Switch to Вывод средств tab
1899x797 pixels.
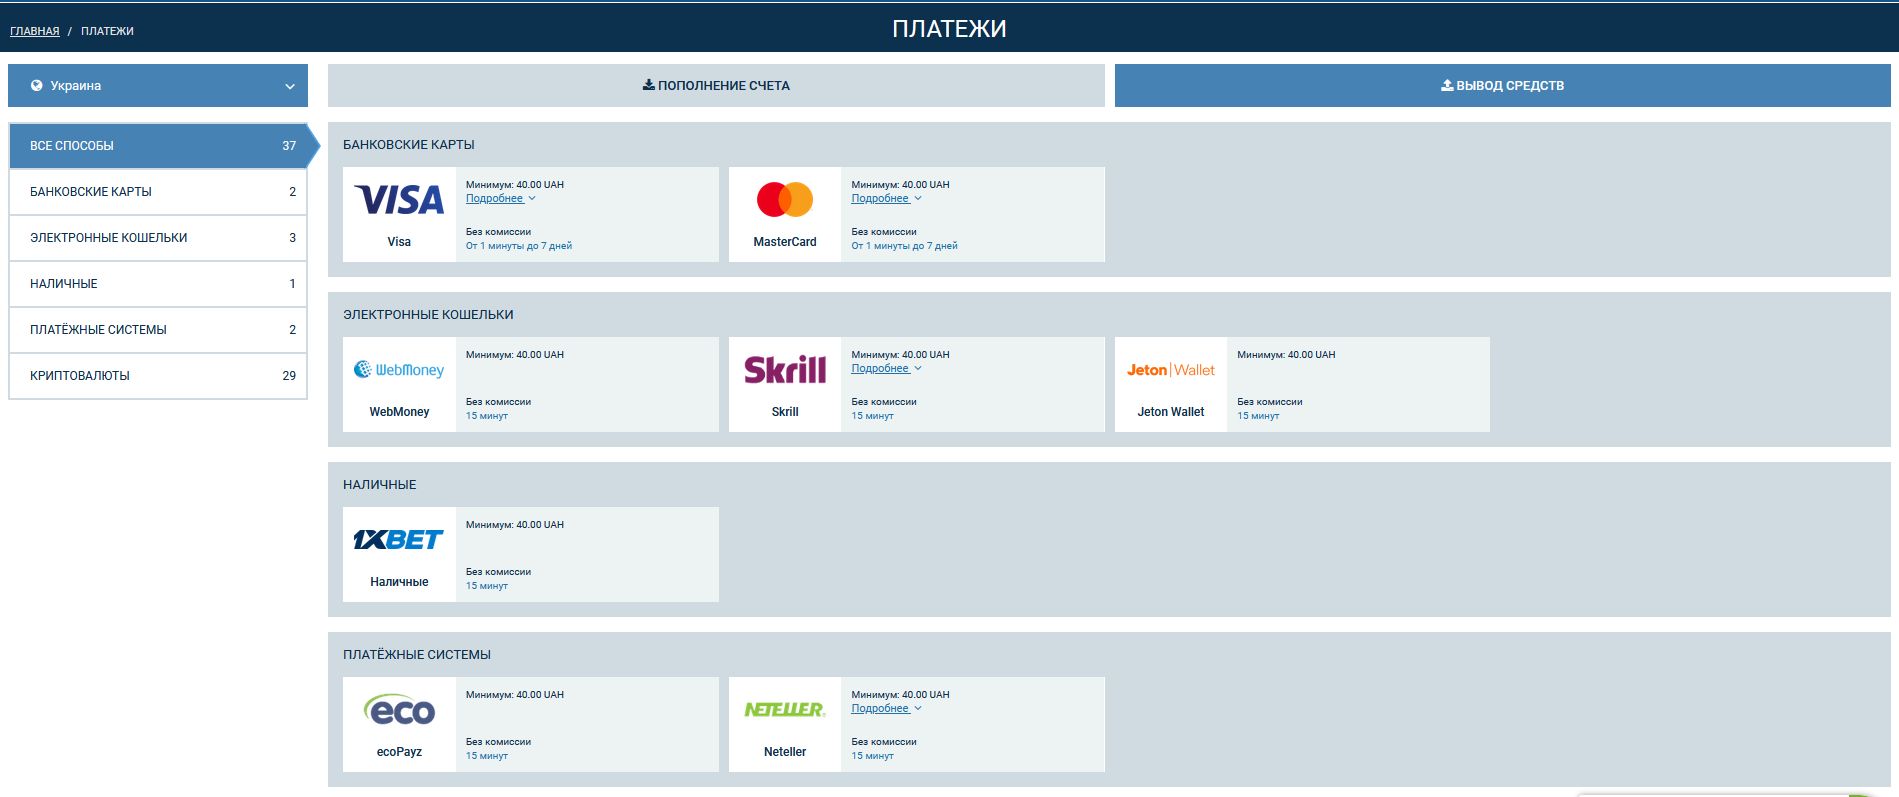[1503, 86]
